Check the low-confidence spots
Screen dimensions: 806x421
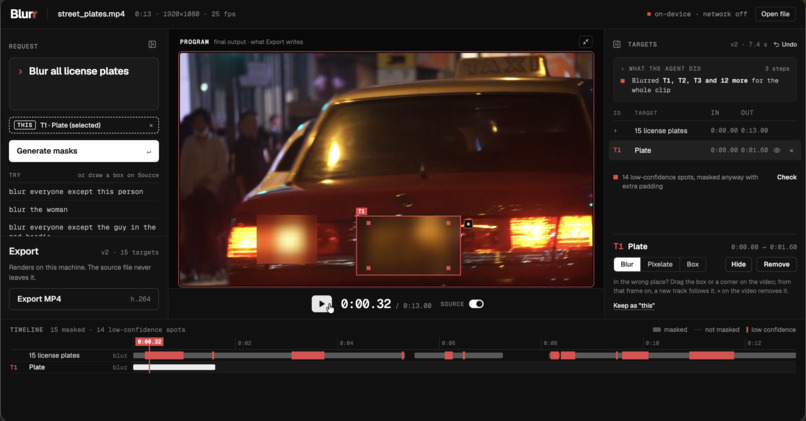coord(786,177)
